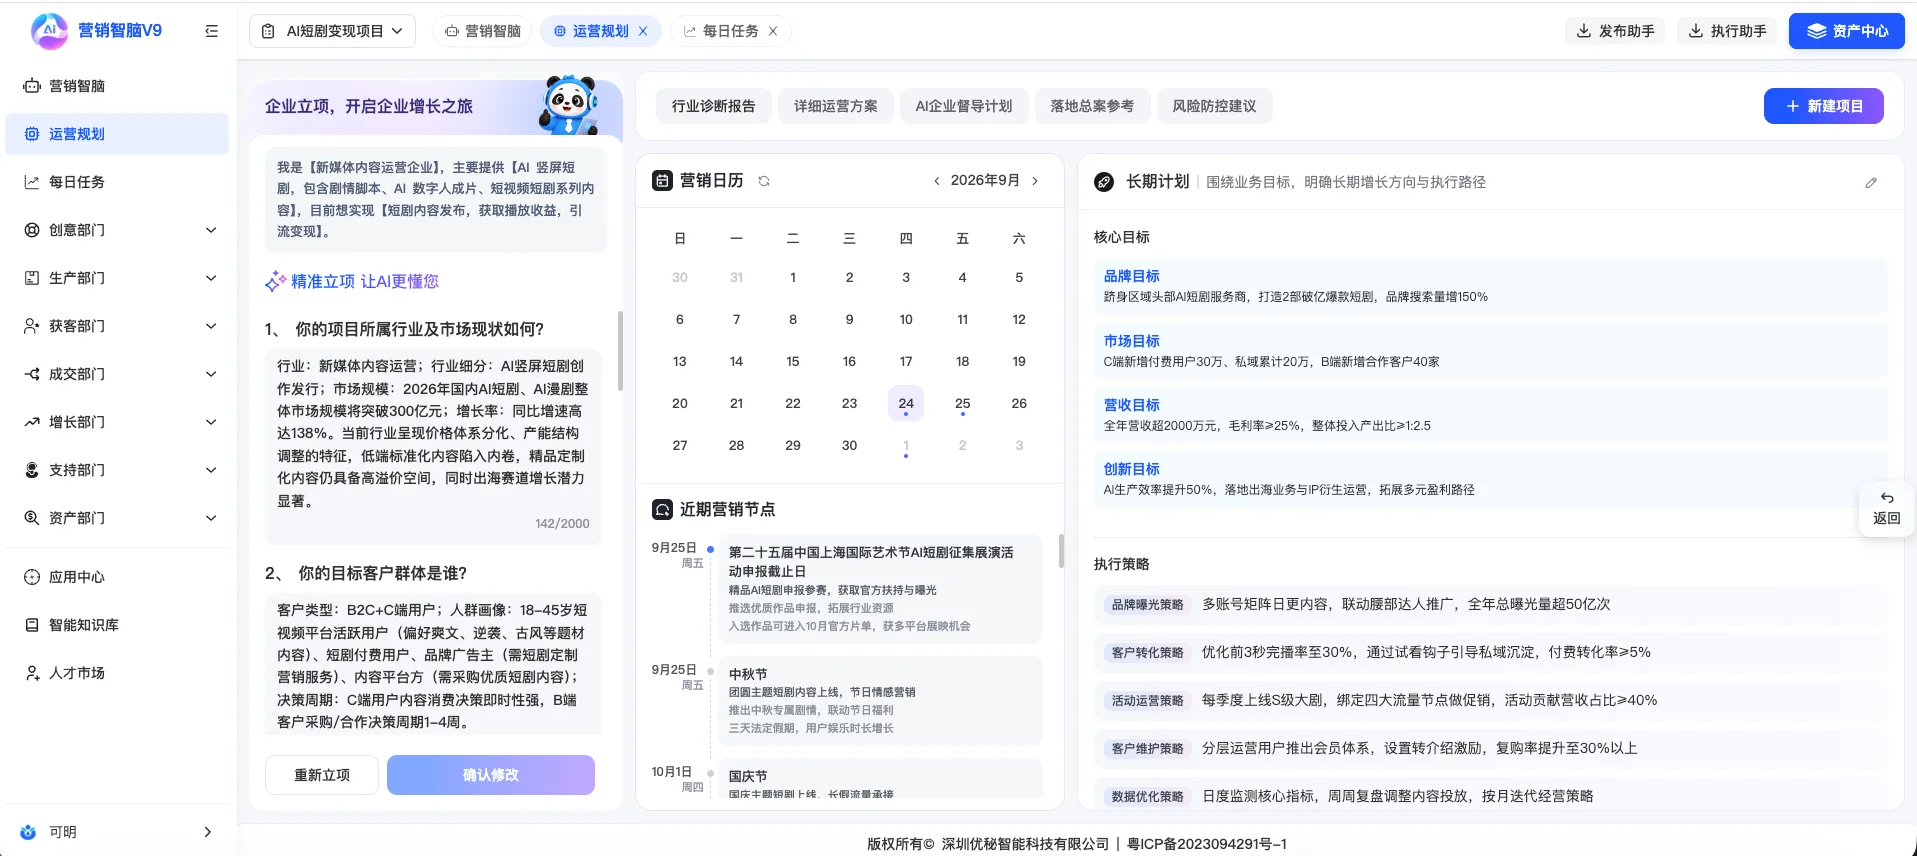Expand the 成交部门 chevron
The height and width of the screenshot is (856, 1917).
click(x=211, y=374)
